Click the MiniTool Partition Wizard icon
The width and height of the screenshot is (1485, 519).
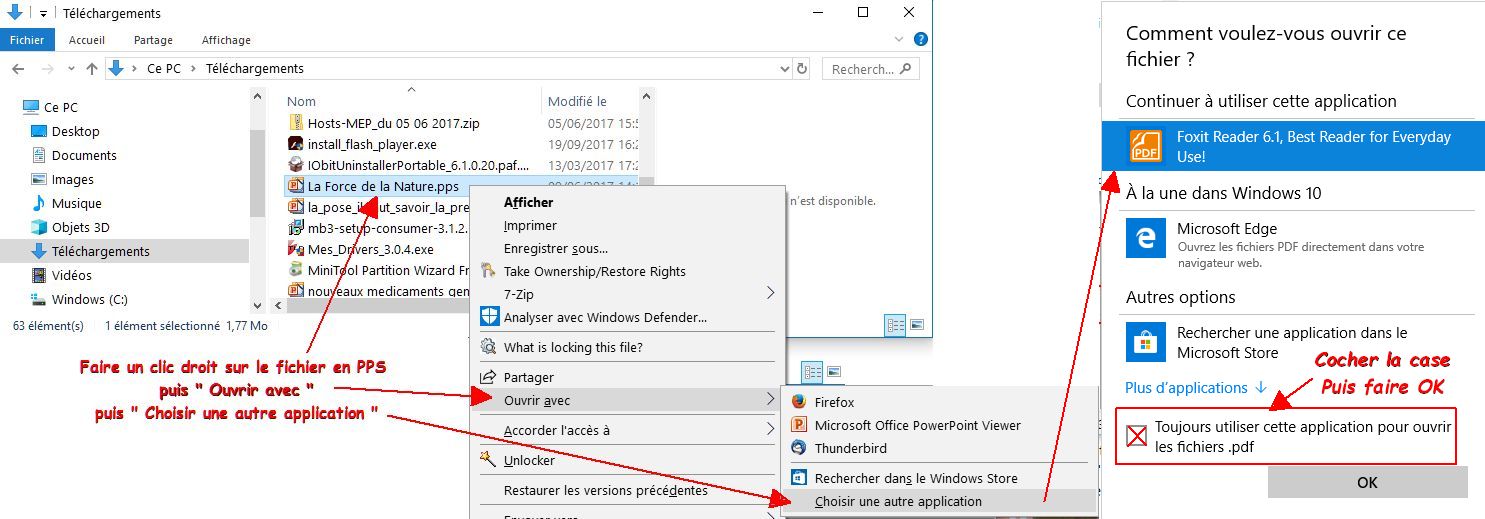(x=296, y=270)
